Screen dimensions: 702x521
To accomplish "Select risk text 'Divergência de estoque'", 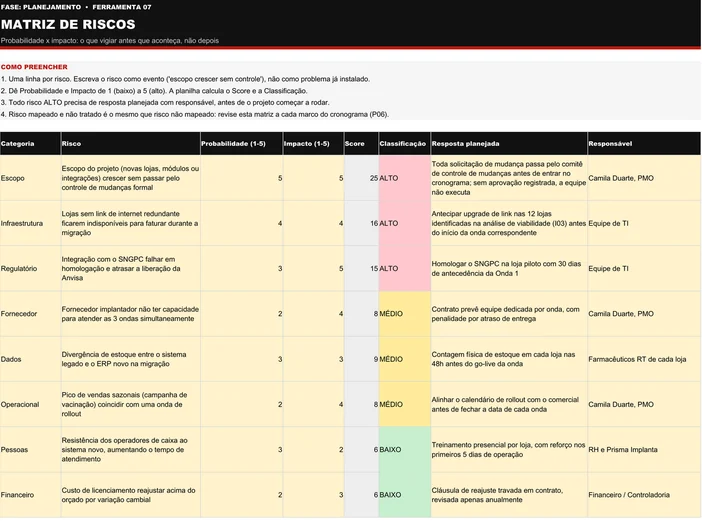I will [x=124, y=359].
